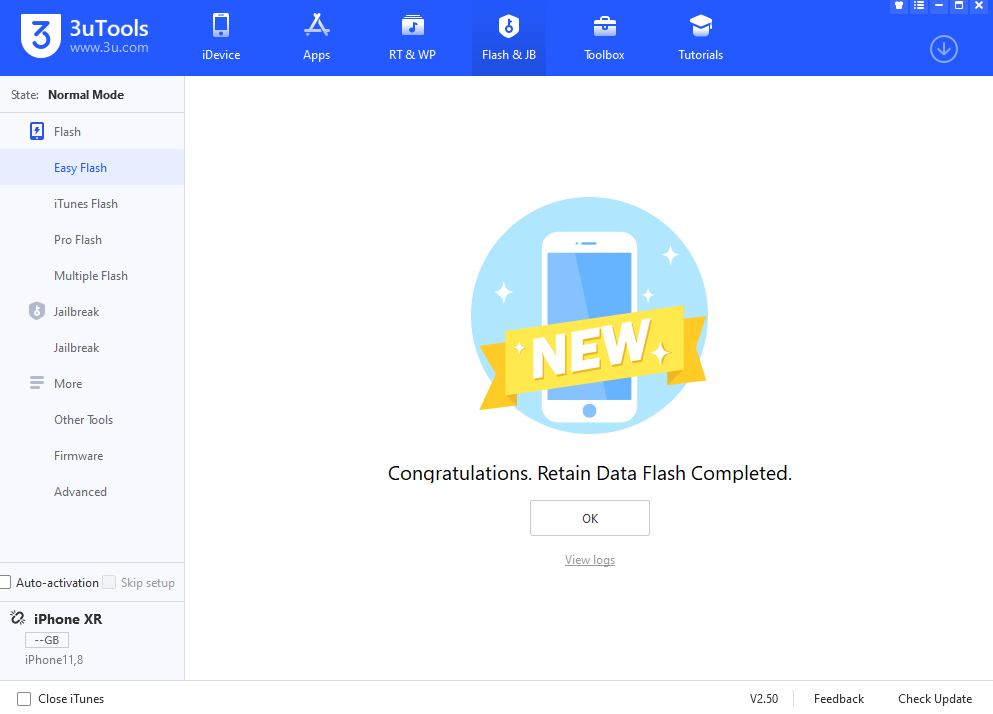Viewport: 993px width, 714px height.
Task: Open the Toolbox icon
Action: [x=604, y=26]
